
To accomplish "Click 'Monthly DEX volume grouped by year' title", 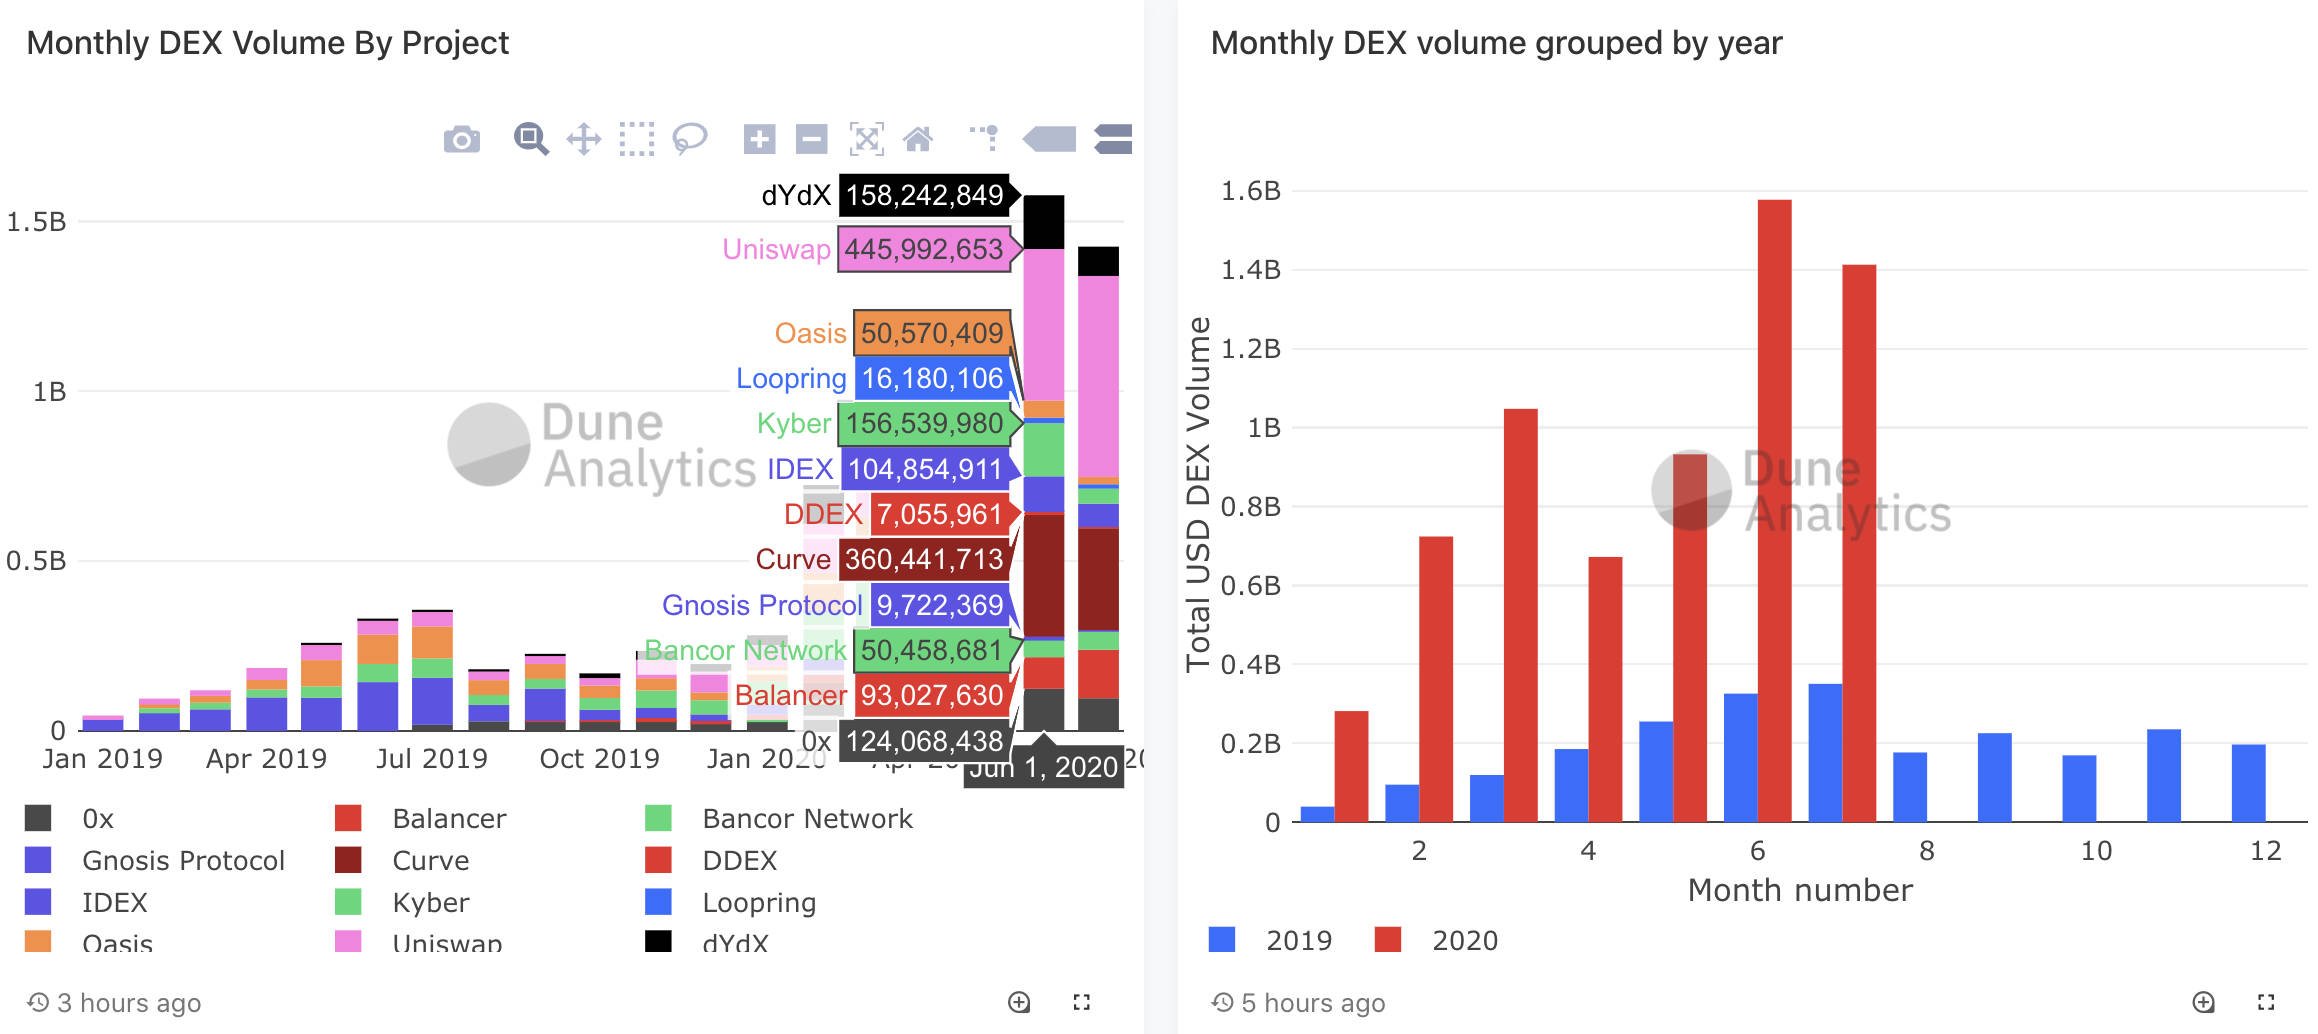I will click(1496, 43).
